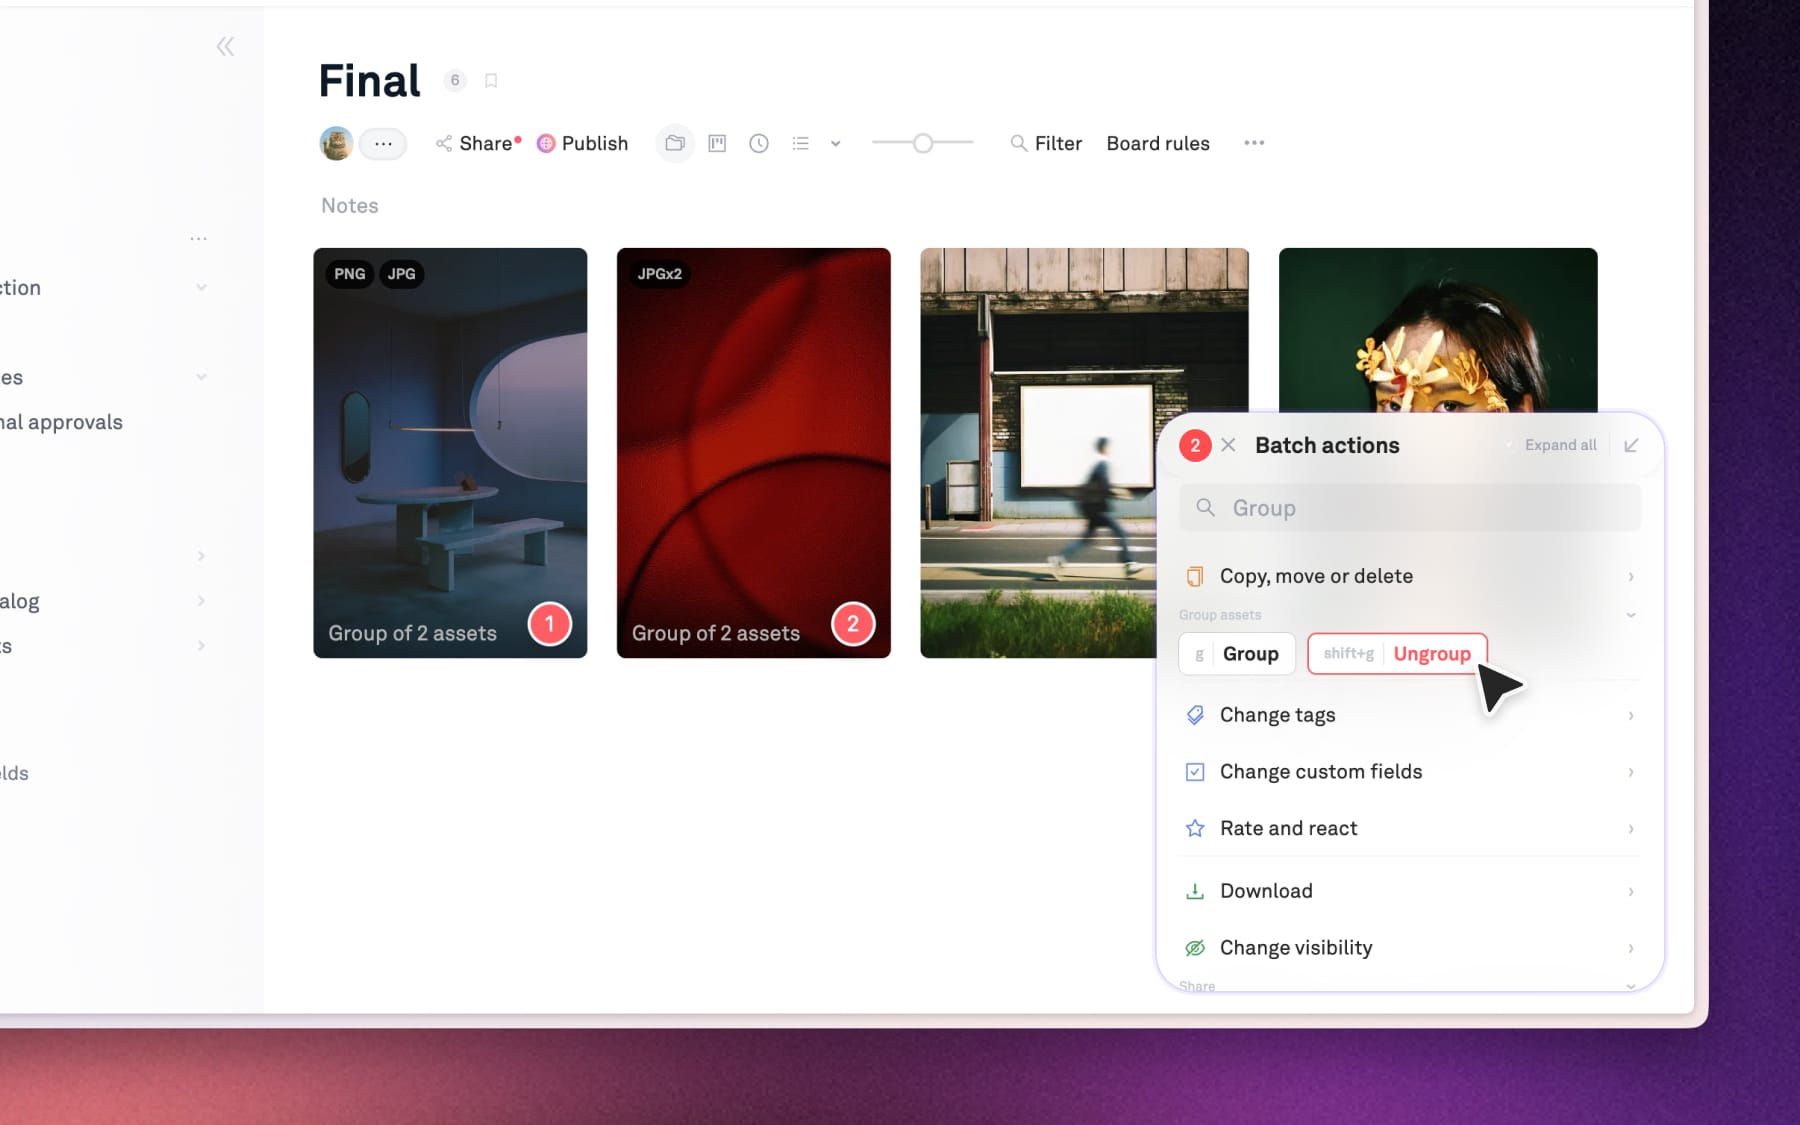Close the Batch actions selection with X
This screenshot has height=1125, width=1800.
tap(1229, 446)
